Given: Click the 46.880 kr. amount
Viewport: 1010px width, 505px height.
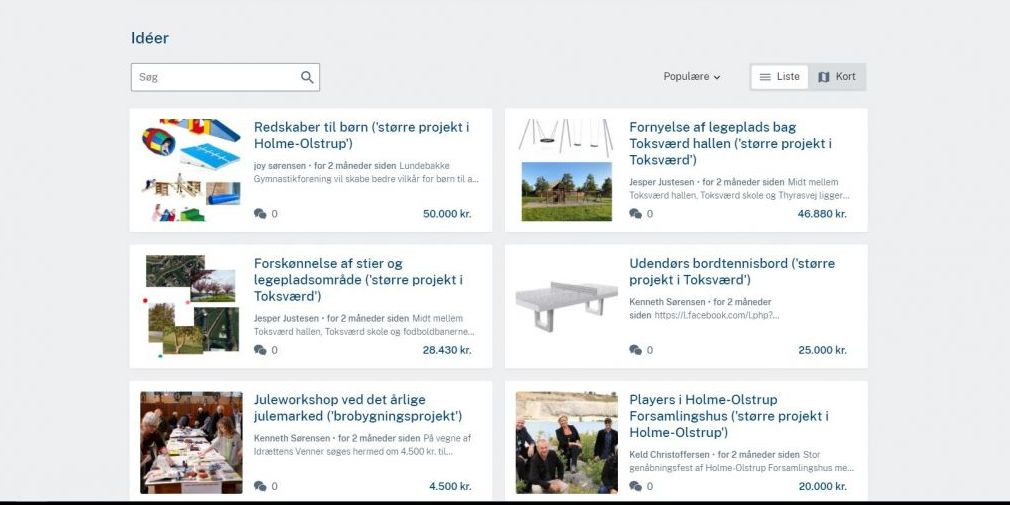Looking at the screenshot, I should pyautogui.click(x=822, y=214).
